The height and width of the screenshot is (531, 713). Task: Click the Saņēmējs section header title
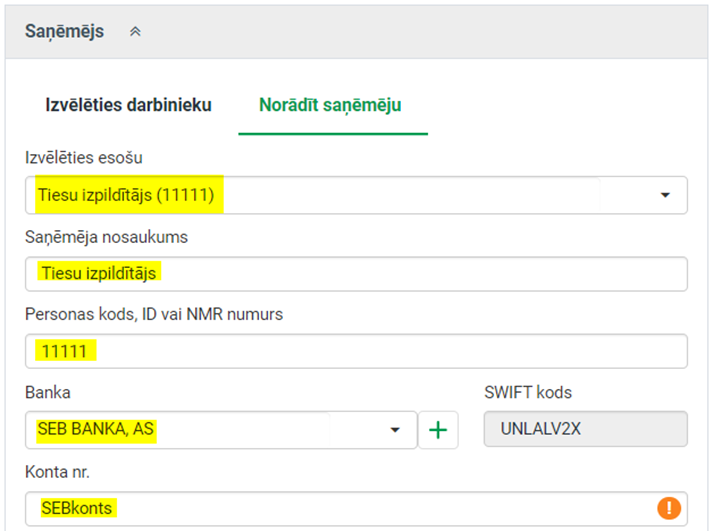[x=64, y=31]
